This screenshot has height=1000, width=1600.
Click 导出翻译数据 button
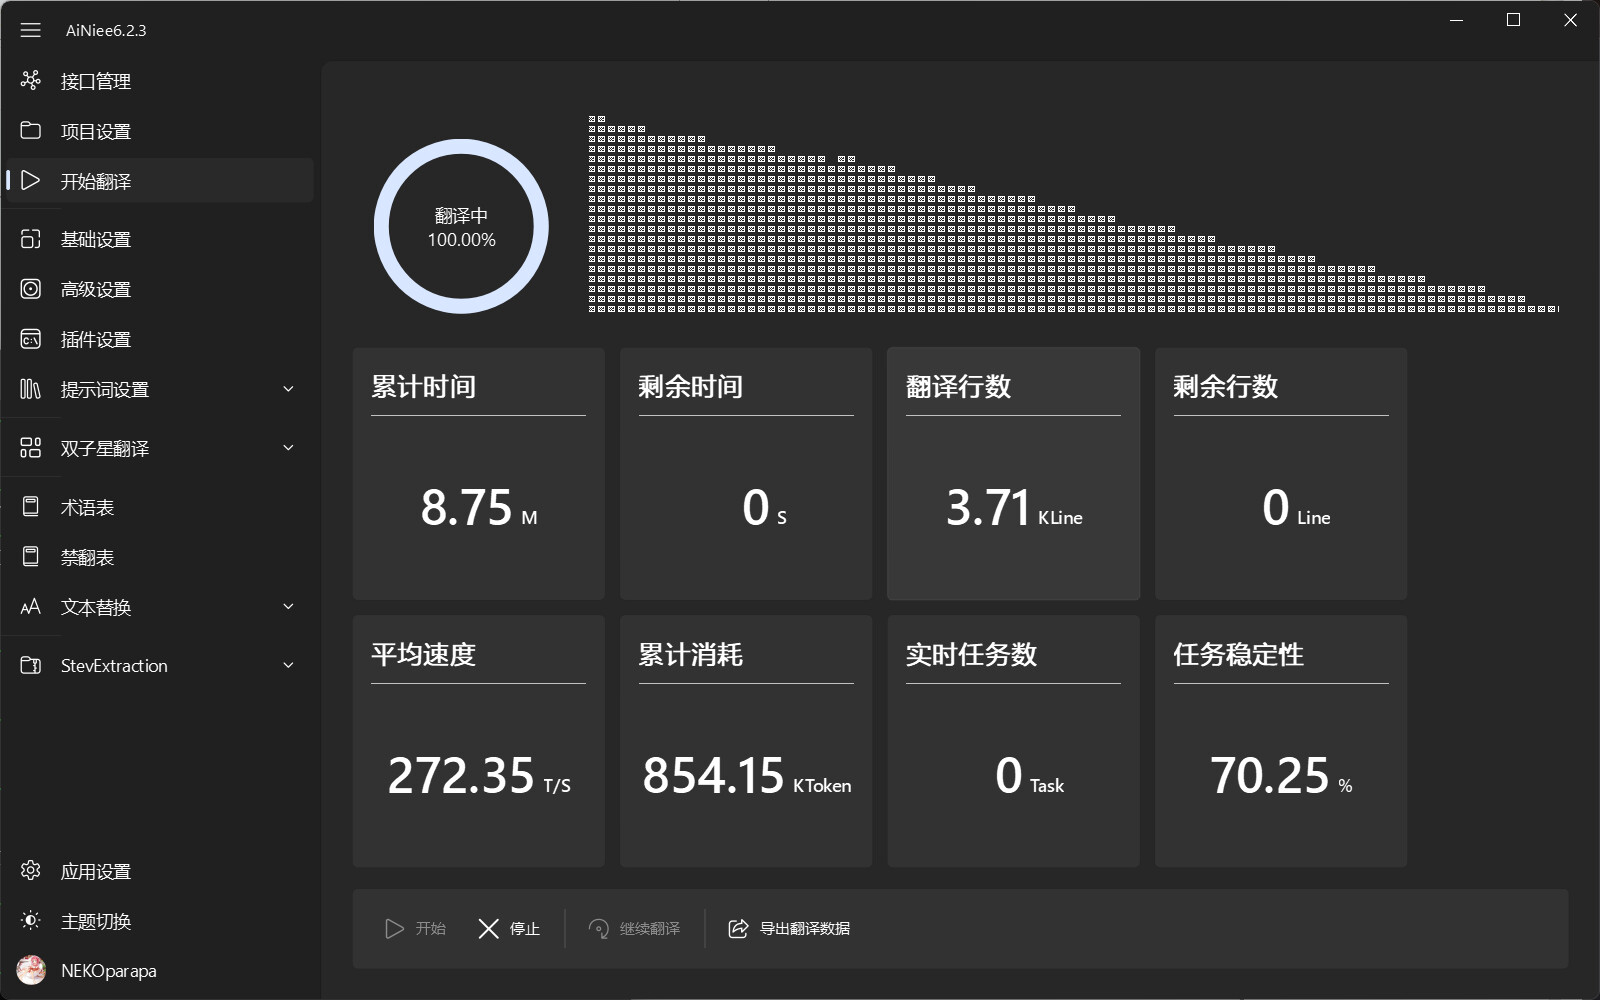click(789, 929)
